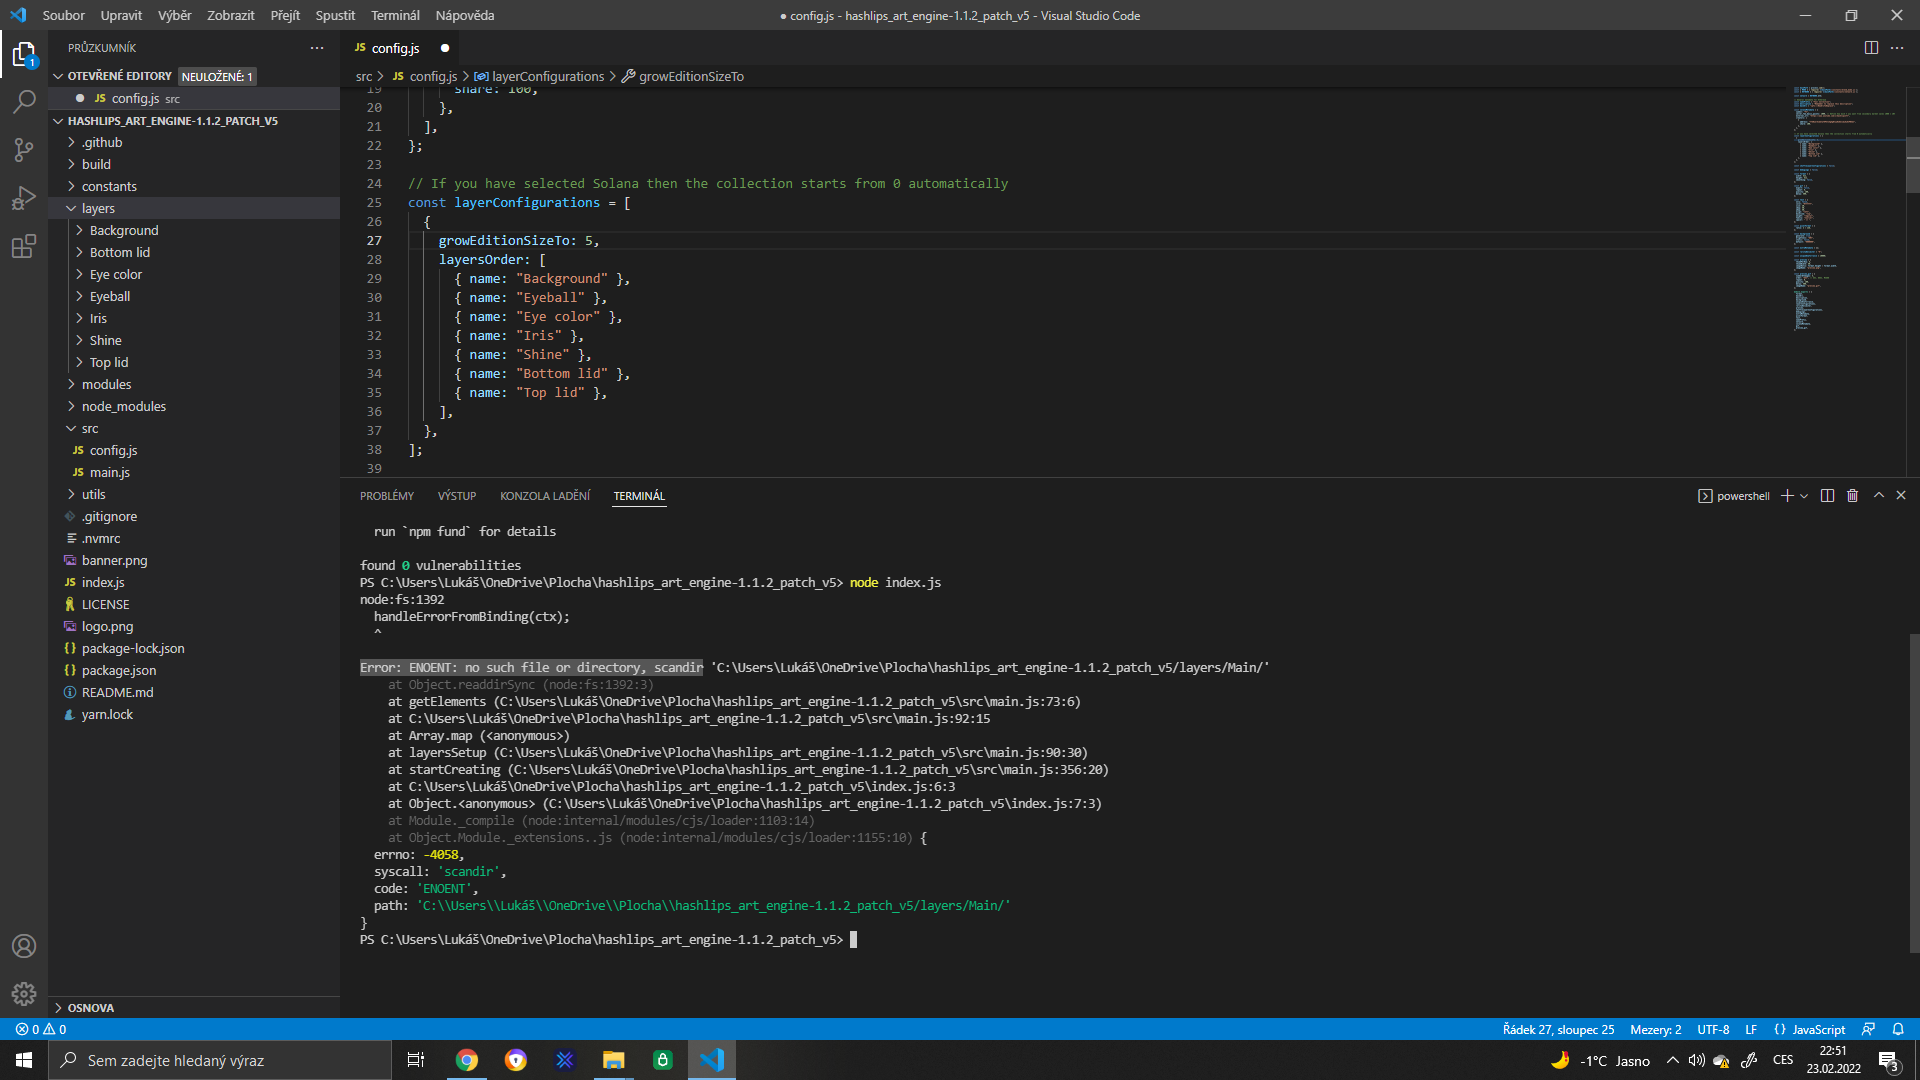Split the terminal
The height and width of the screenshot is (1080, 1920).
coord(1827,495)
